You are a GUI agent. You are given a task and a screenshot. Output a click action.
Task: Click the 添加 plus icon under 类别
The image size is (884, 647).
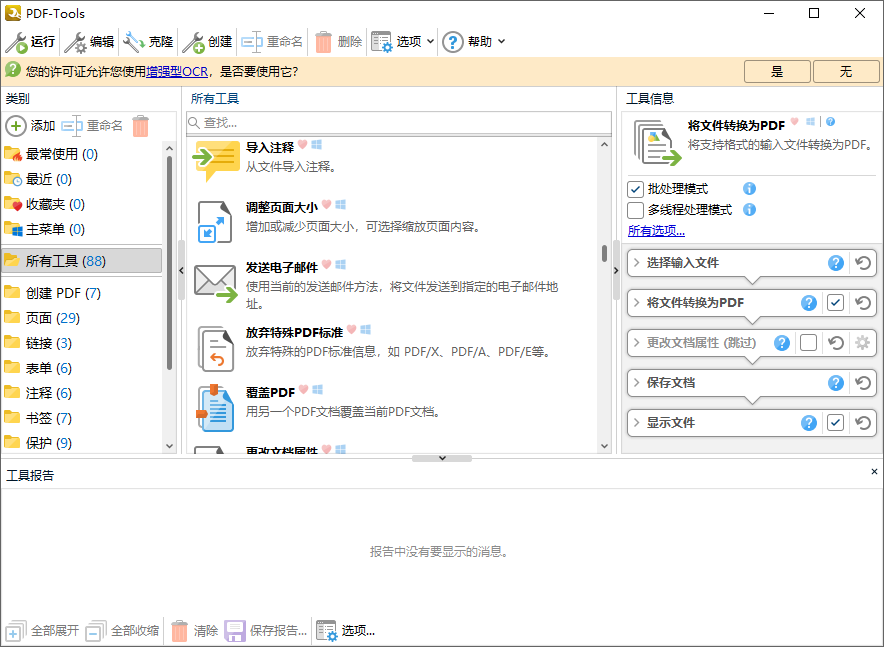[x=16, y=126]
